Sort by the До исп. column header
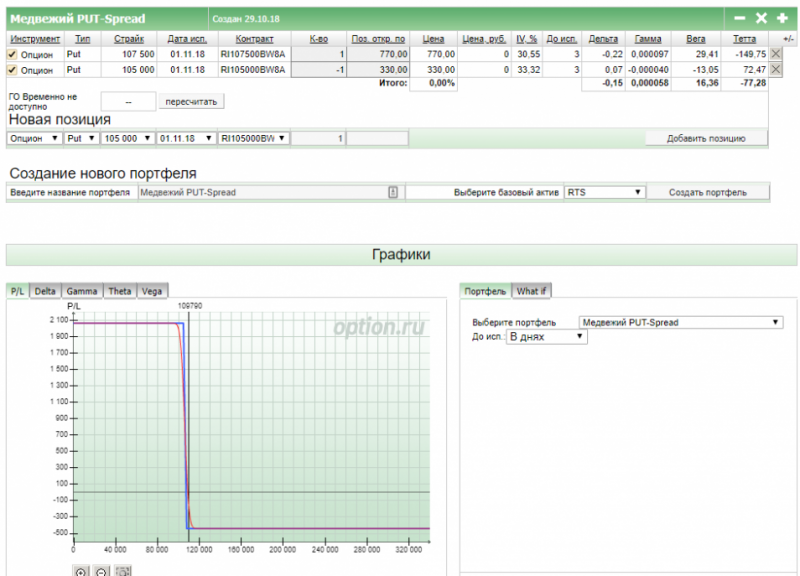The width and height of the screenshot is (800, 576). coord(561,39)
